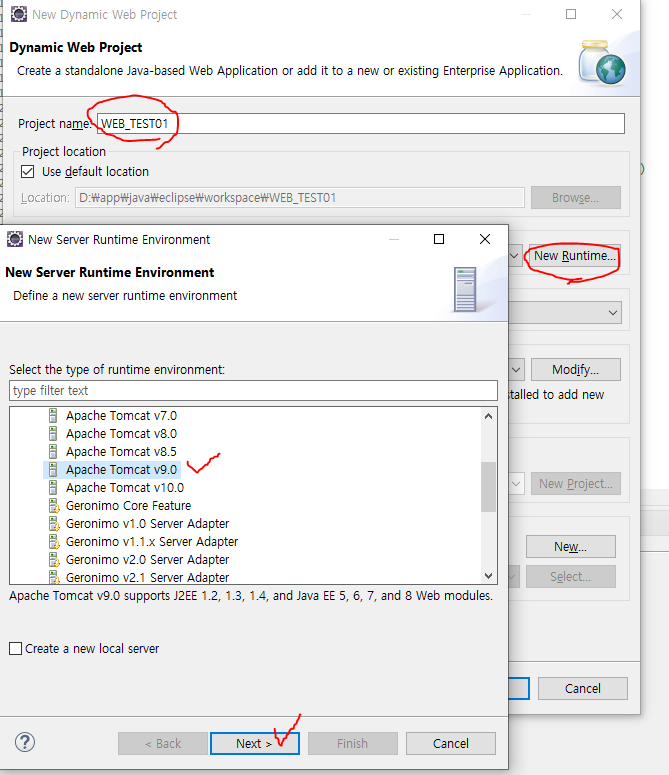Screen dimensions: 669x775
Task: Select the Apache Tomcat v10.0 row text
Action: point(125,488)
